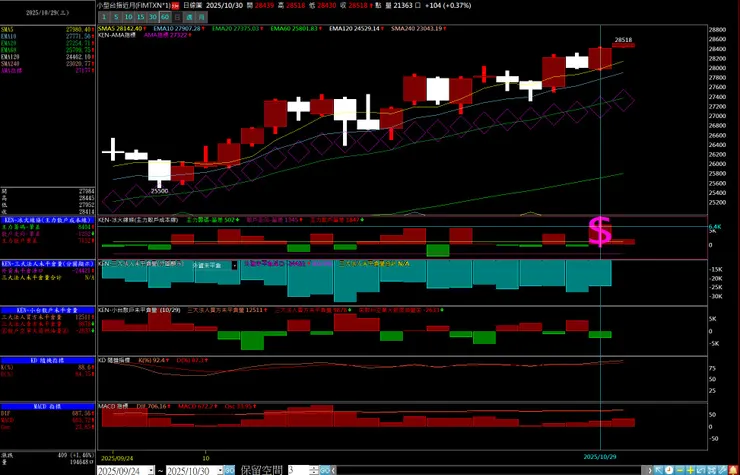Image resolution: width=740 pixels, height=475 pixels.
Task: Open the start date 2025/09/24 dropdown
Action: pyautogui.click(x=151, y=471)
